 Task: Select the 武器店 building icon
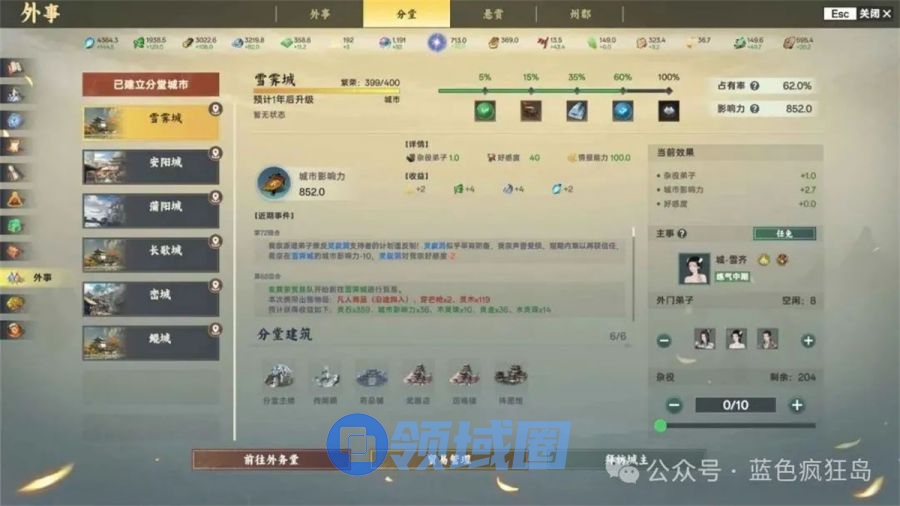(x=417, y=376)
